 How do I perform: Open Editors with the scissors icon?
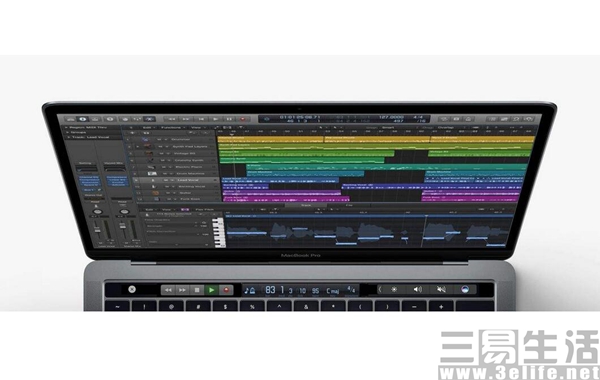coord(150,119)
